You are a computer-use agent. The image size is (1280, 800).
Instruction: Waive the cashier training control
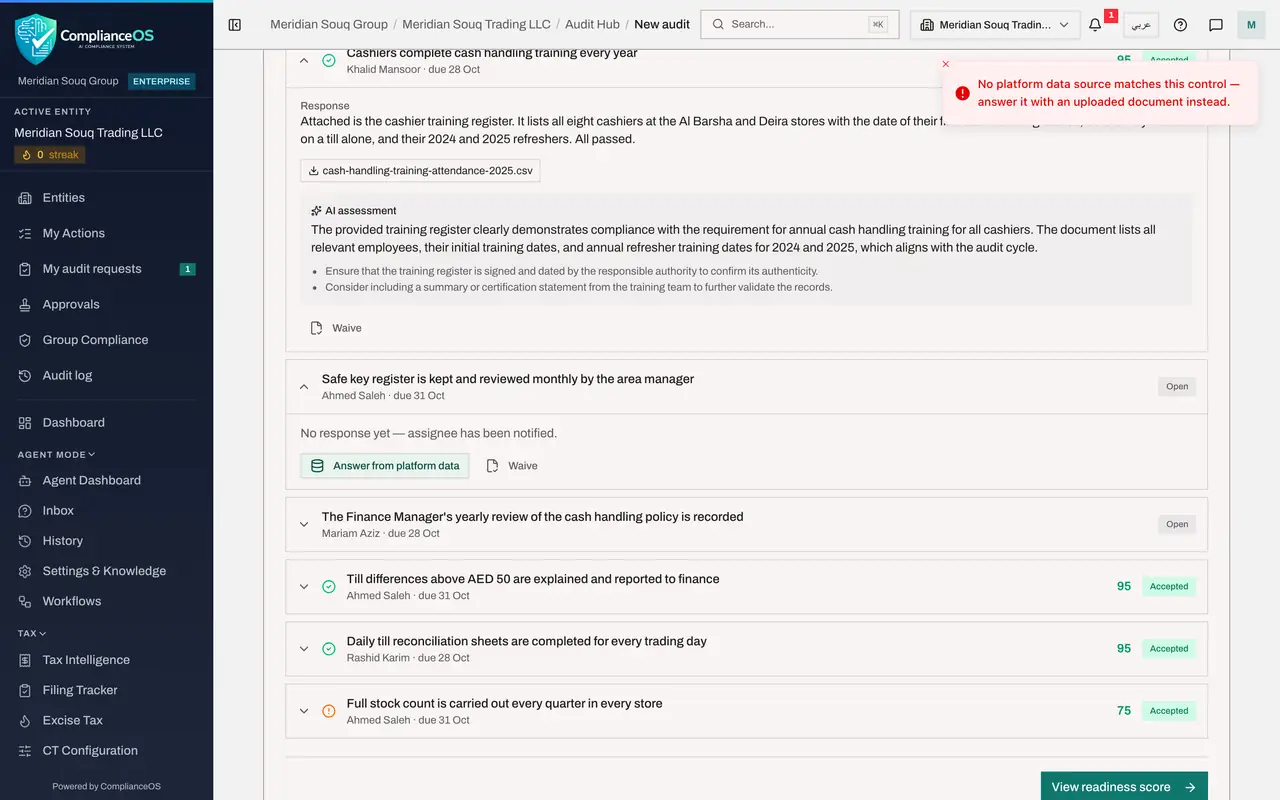coord(336,328)
